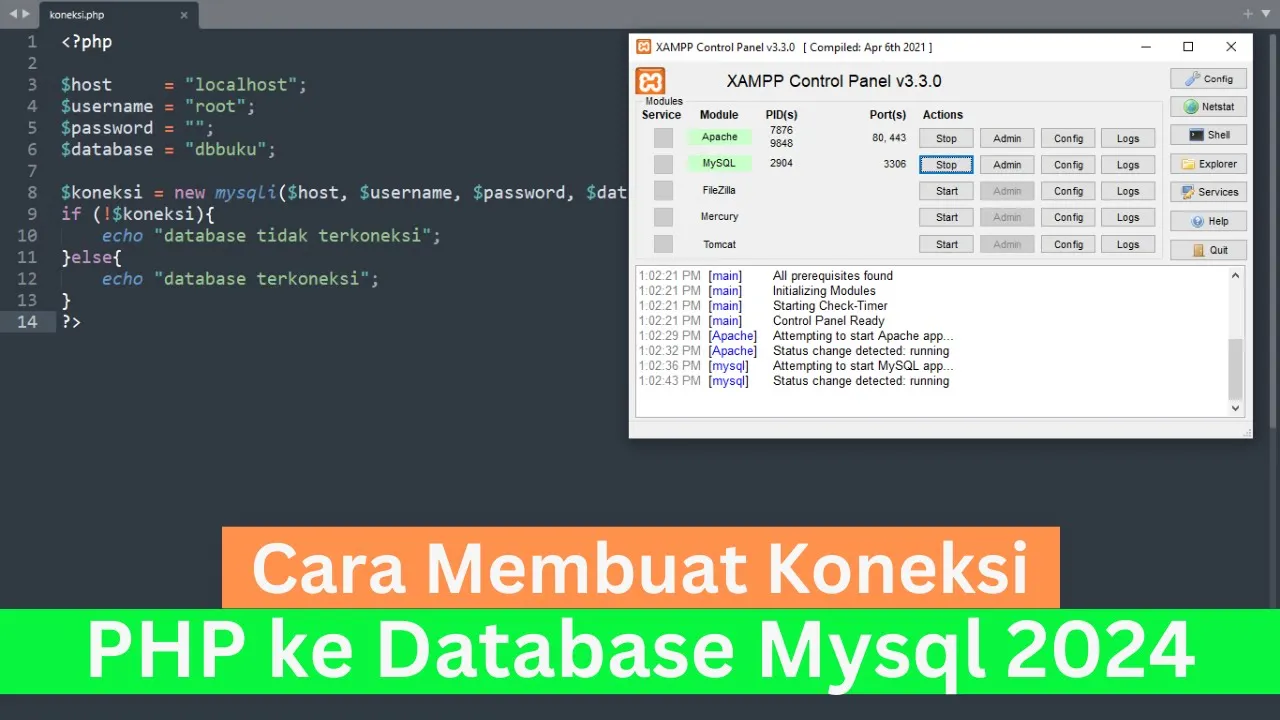Image resolution: width=1280 pixels, height=720 pixels.
Task: Toggle Mercury service install checkbox
Action: [x=664, y=217]
